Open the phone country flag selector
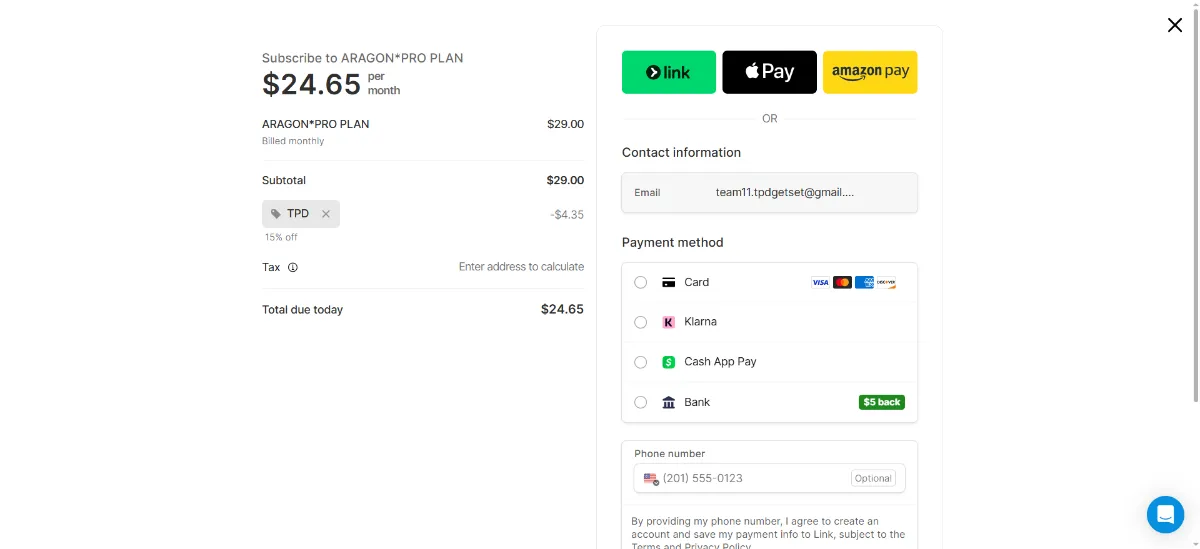Image resolution: width=1200 pixels, height=549 pixels. 651,479
